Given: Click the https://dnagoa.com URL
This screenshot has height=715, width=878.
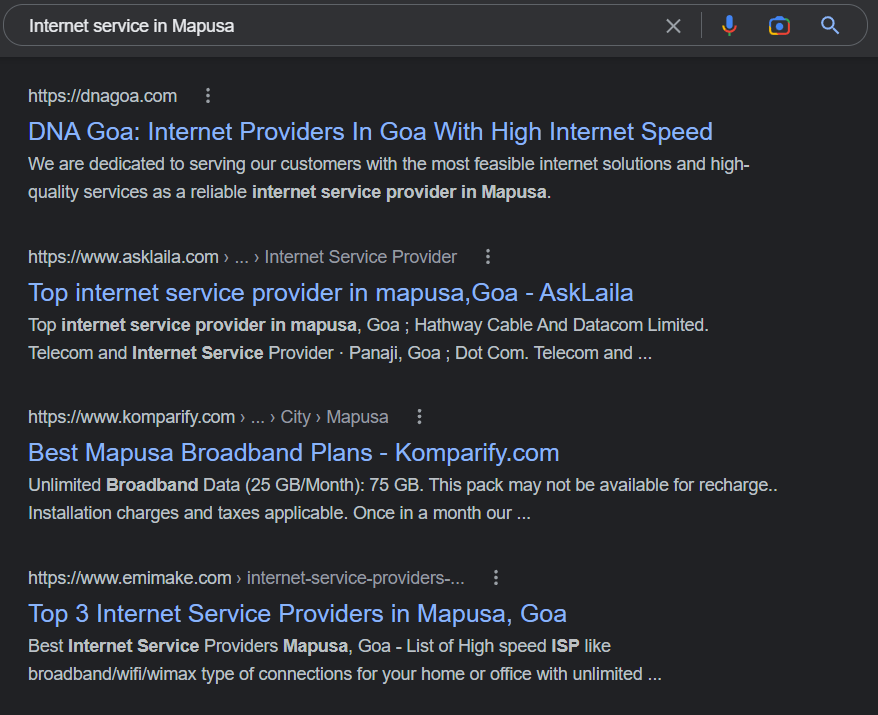Looking at the screenshot, I should [x=102, y=96].
